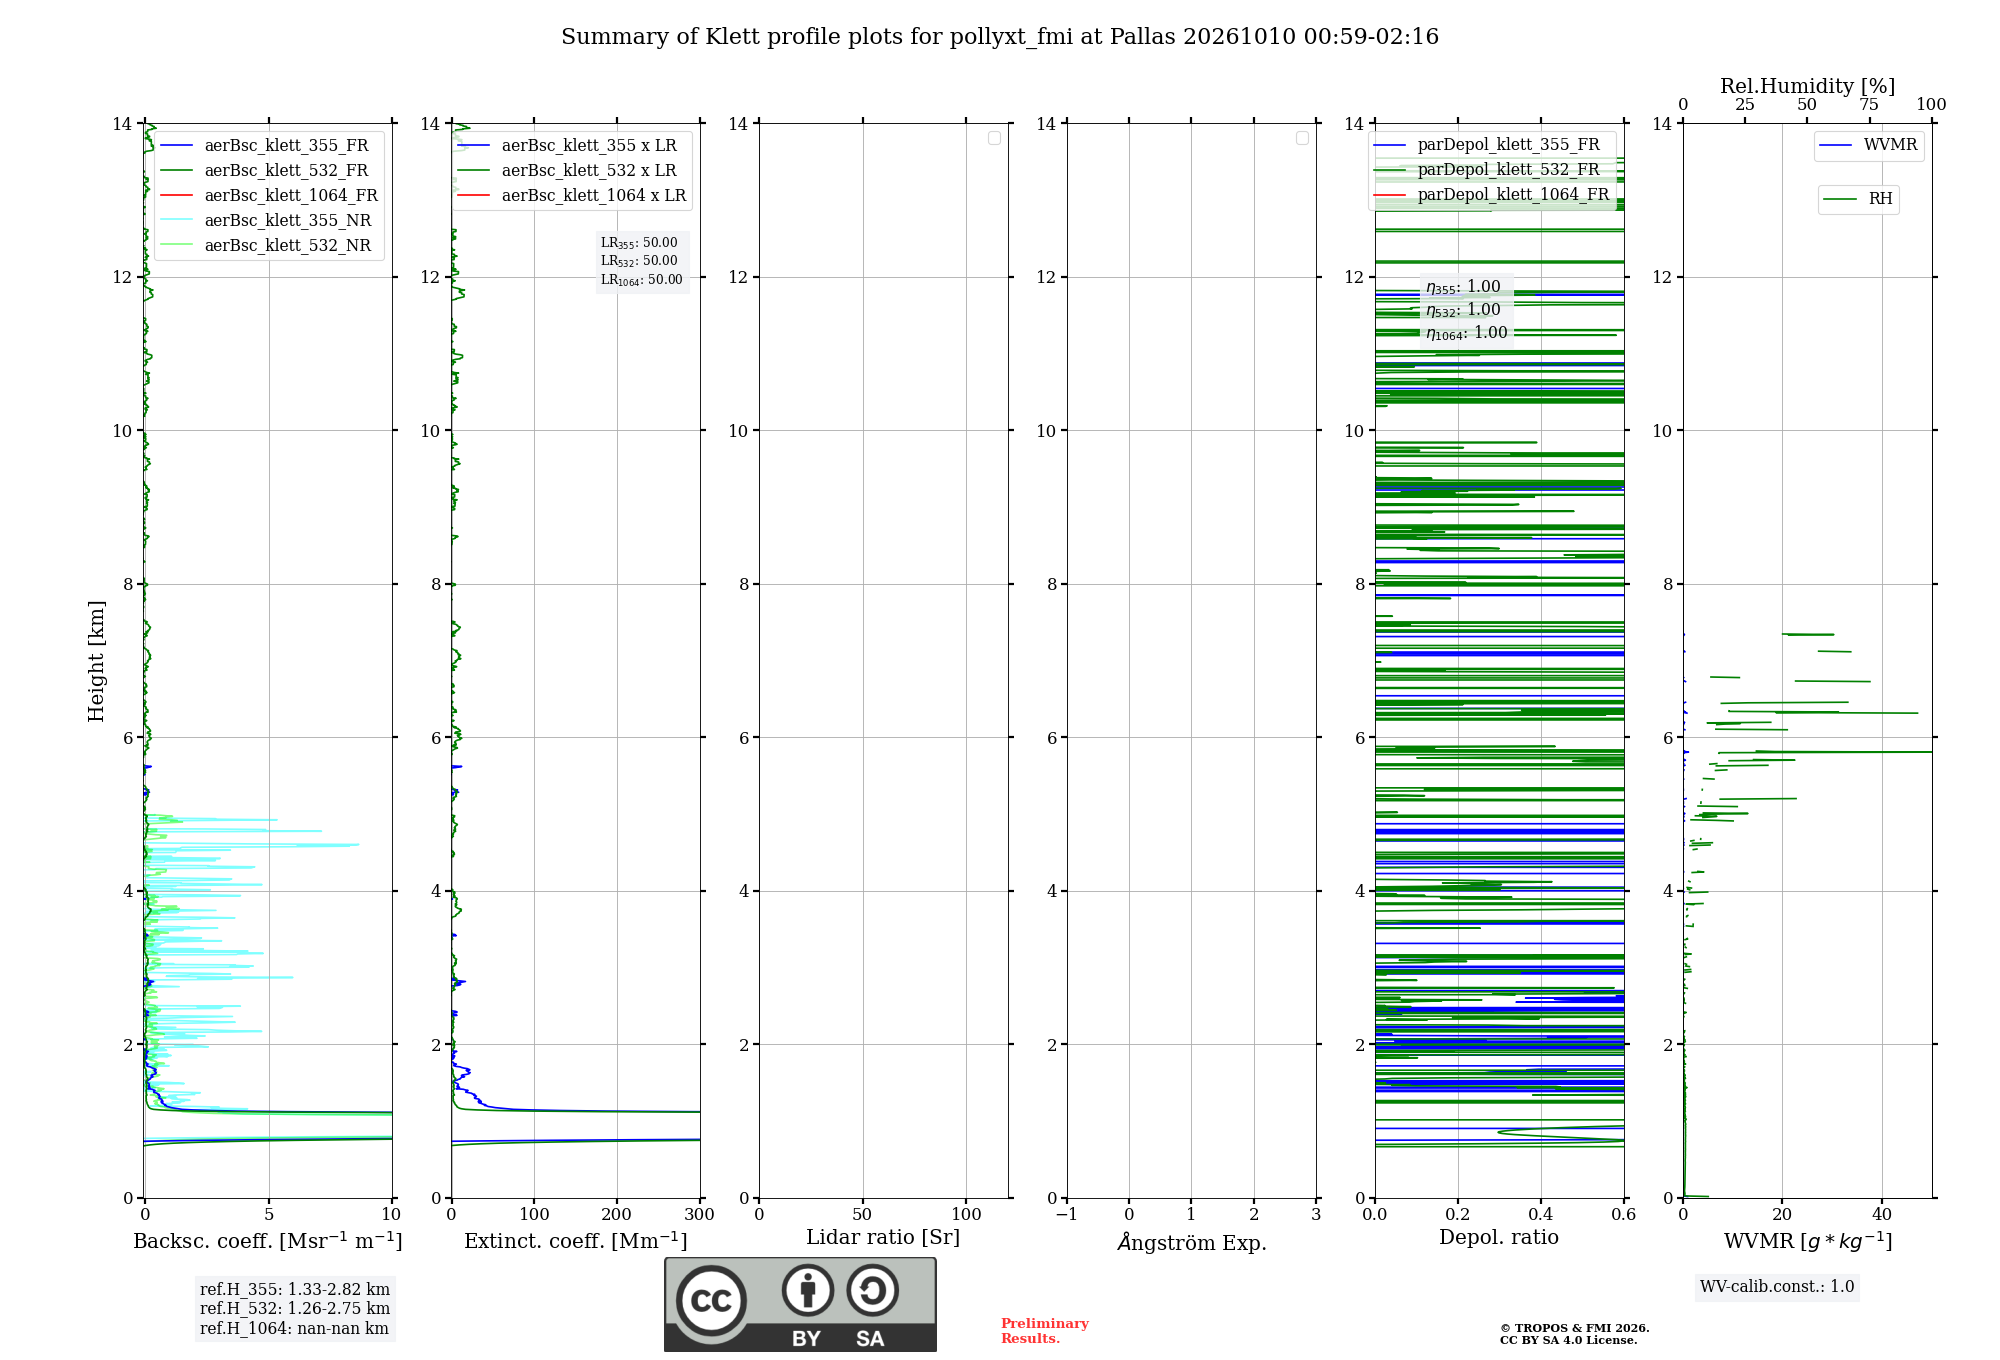The image size is (2000, 1360).
Task: Click the ref.H_532: 1.26-2.75 km text
Action: click(x=295, y=1308)
